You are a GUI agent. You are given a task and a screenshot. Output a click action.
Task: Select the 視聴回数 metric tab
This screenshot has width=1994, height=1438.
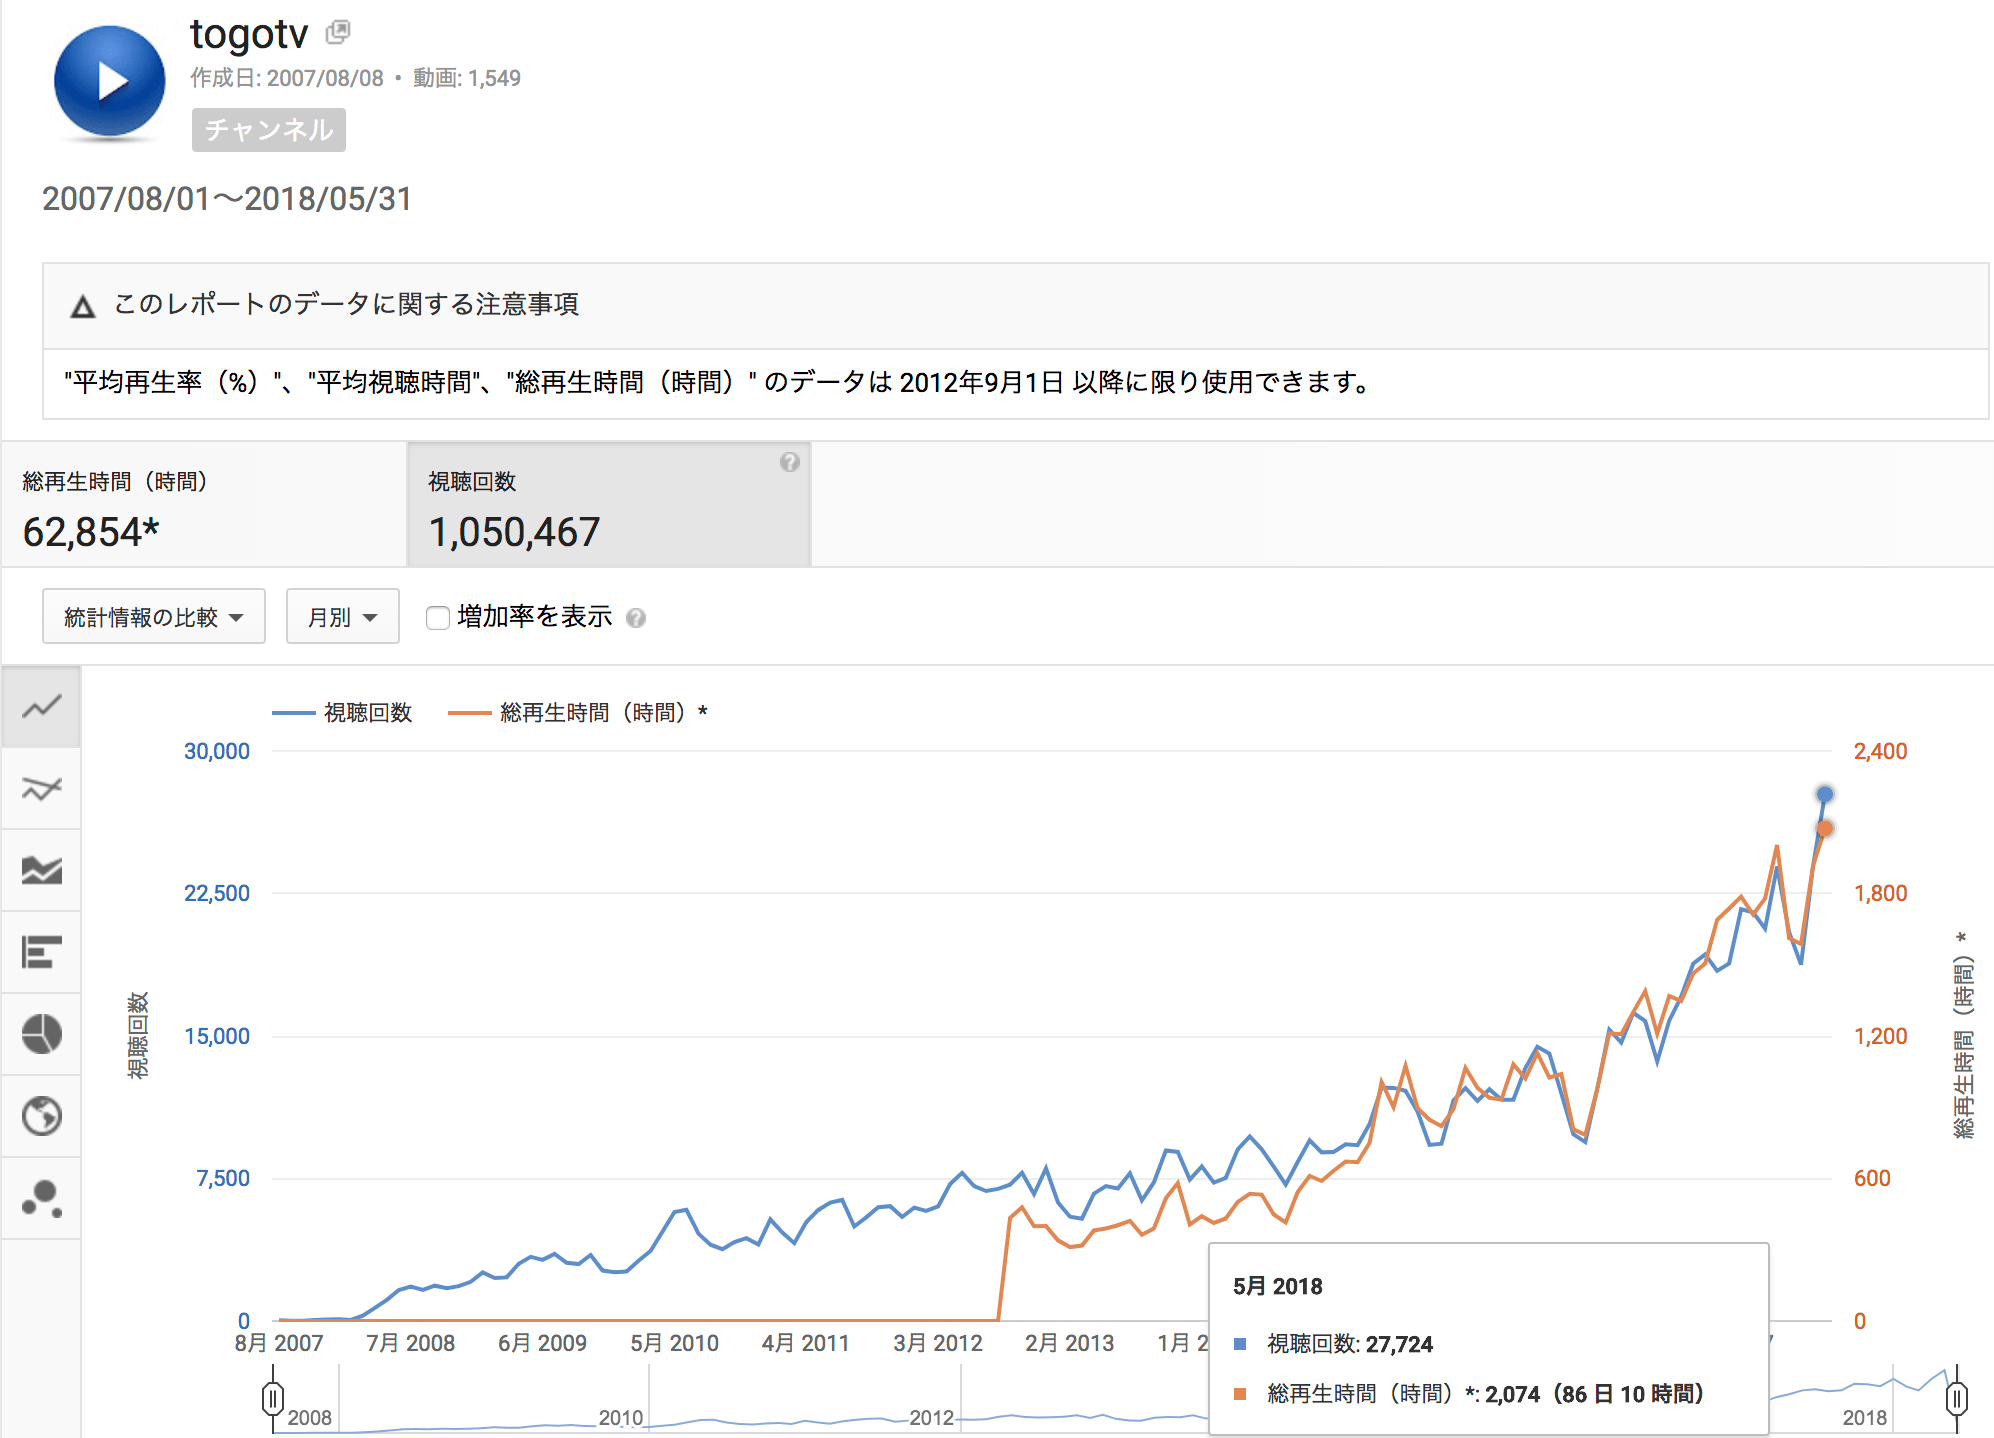[x=608, y=506]
